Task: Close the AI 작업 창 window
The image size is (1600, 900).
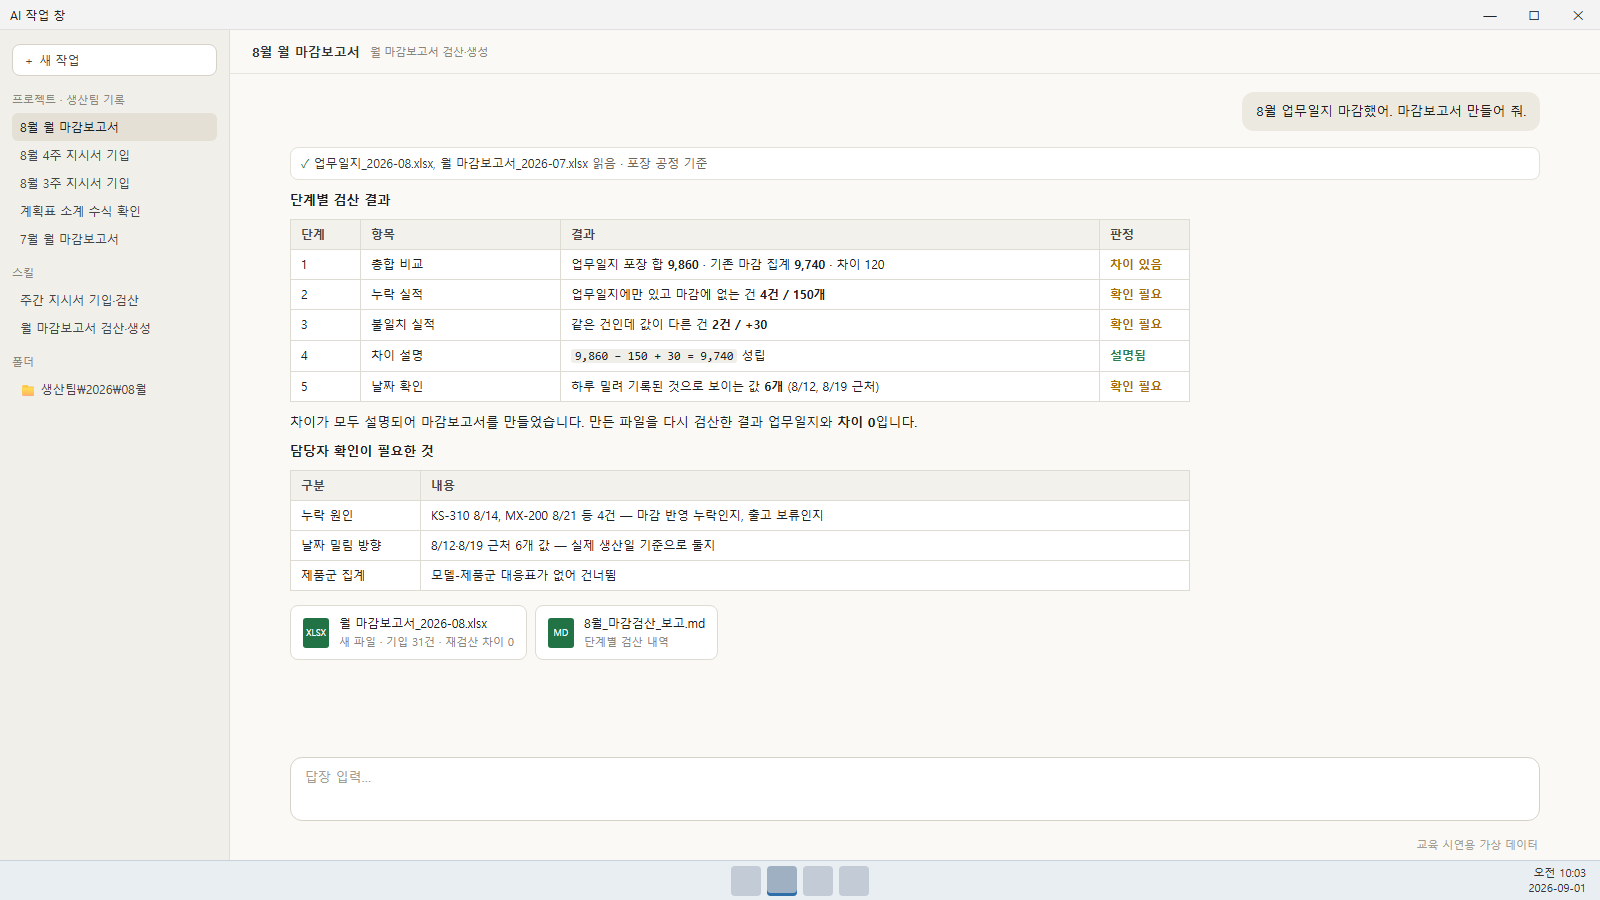Action: tap(1578, 15)
